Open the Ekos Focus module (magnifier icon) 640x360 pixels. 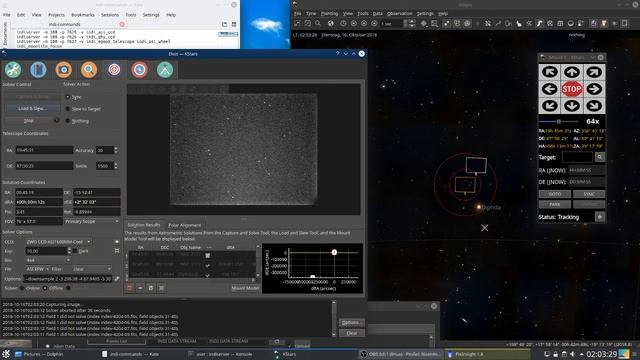[89, 70]
